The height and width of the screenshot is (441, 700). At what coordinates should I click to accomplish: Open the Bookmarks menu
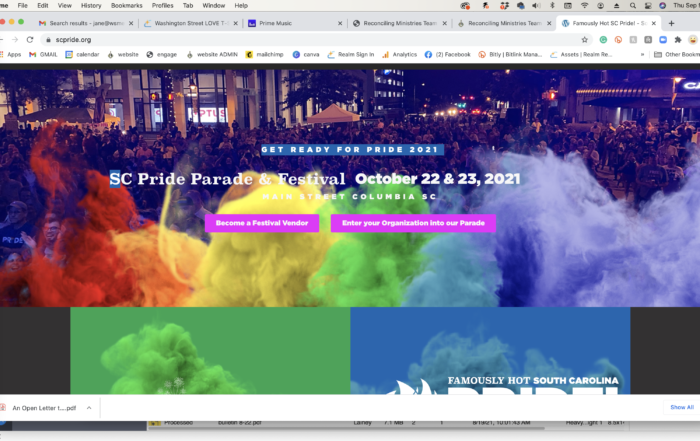(x=126, y=6)
